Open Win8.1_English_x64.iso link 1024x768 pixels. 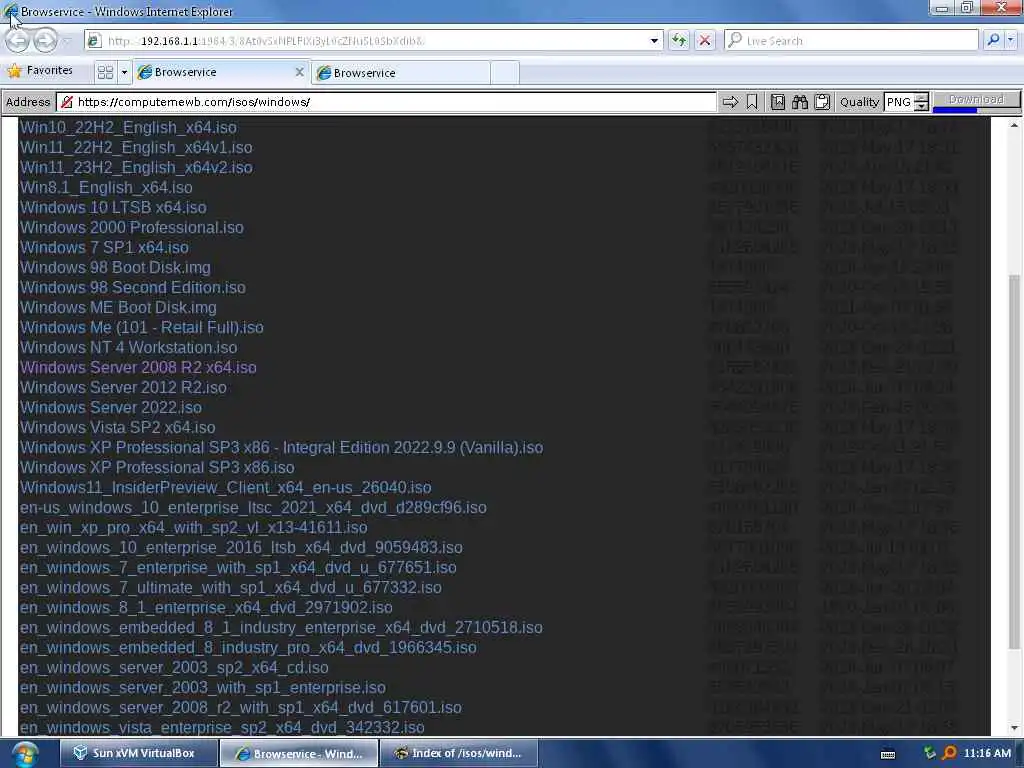coord(106,187)
